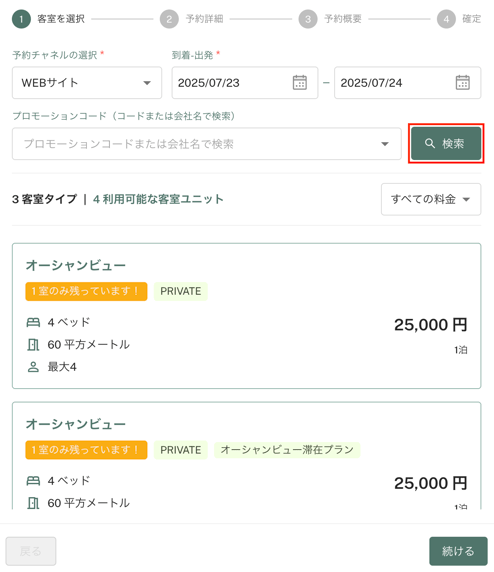Click the bed icon in first room card
Viewport: 494px width, 572px height.
tap(33, 322)
